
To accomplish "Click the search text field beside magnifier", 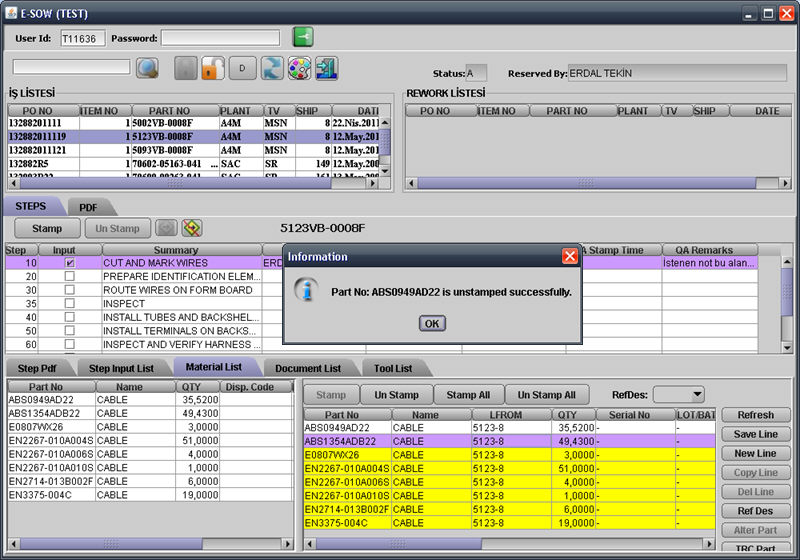I will pyautogui.click(x=71, y=67).
